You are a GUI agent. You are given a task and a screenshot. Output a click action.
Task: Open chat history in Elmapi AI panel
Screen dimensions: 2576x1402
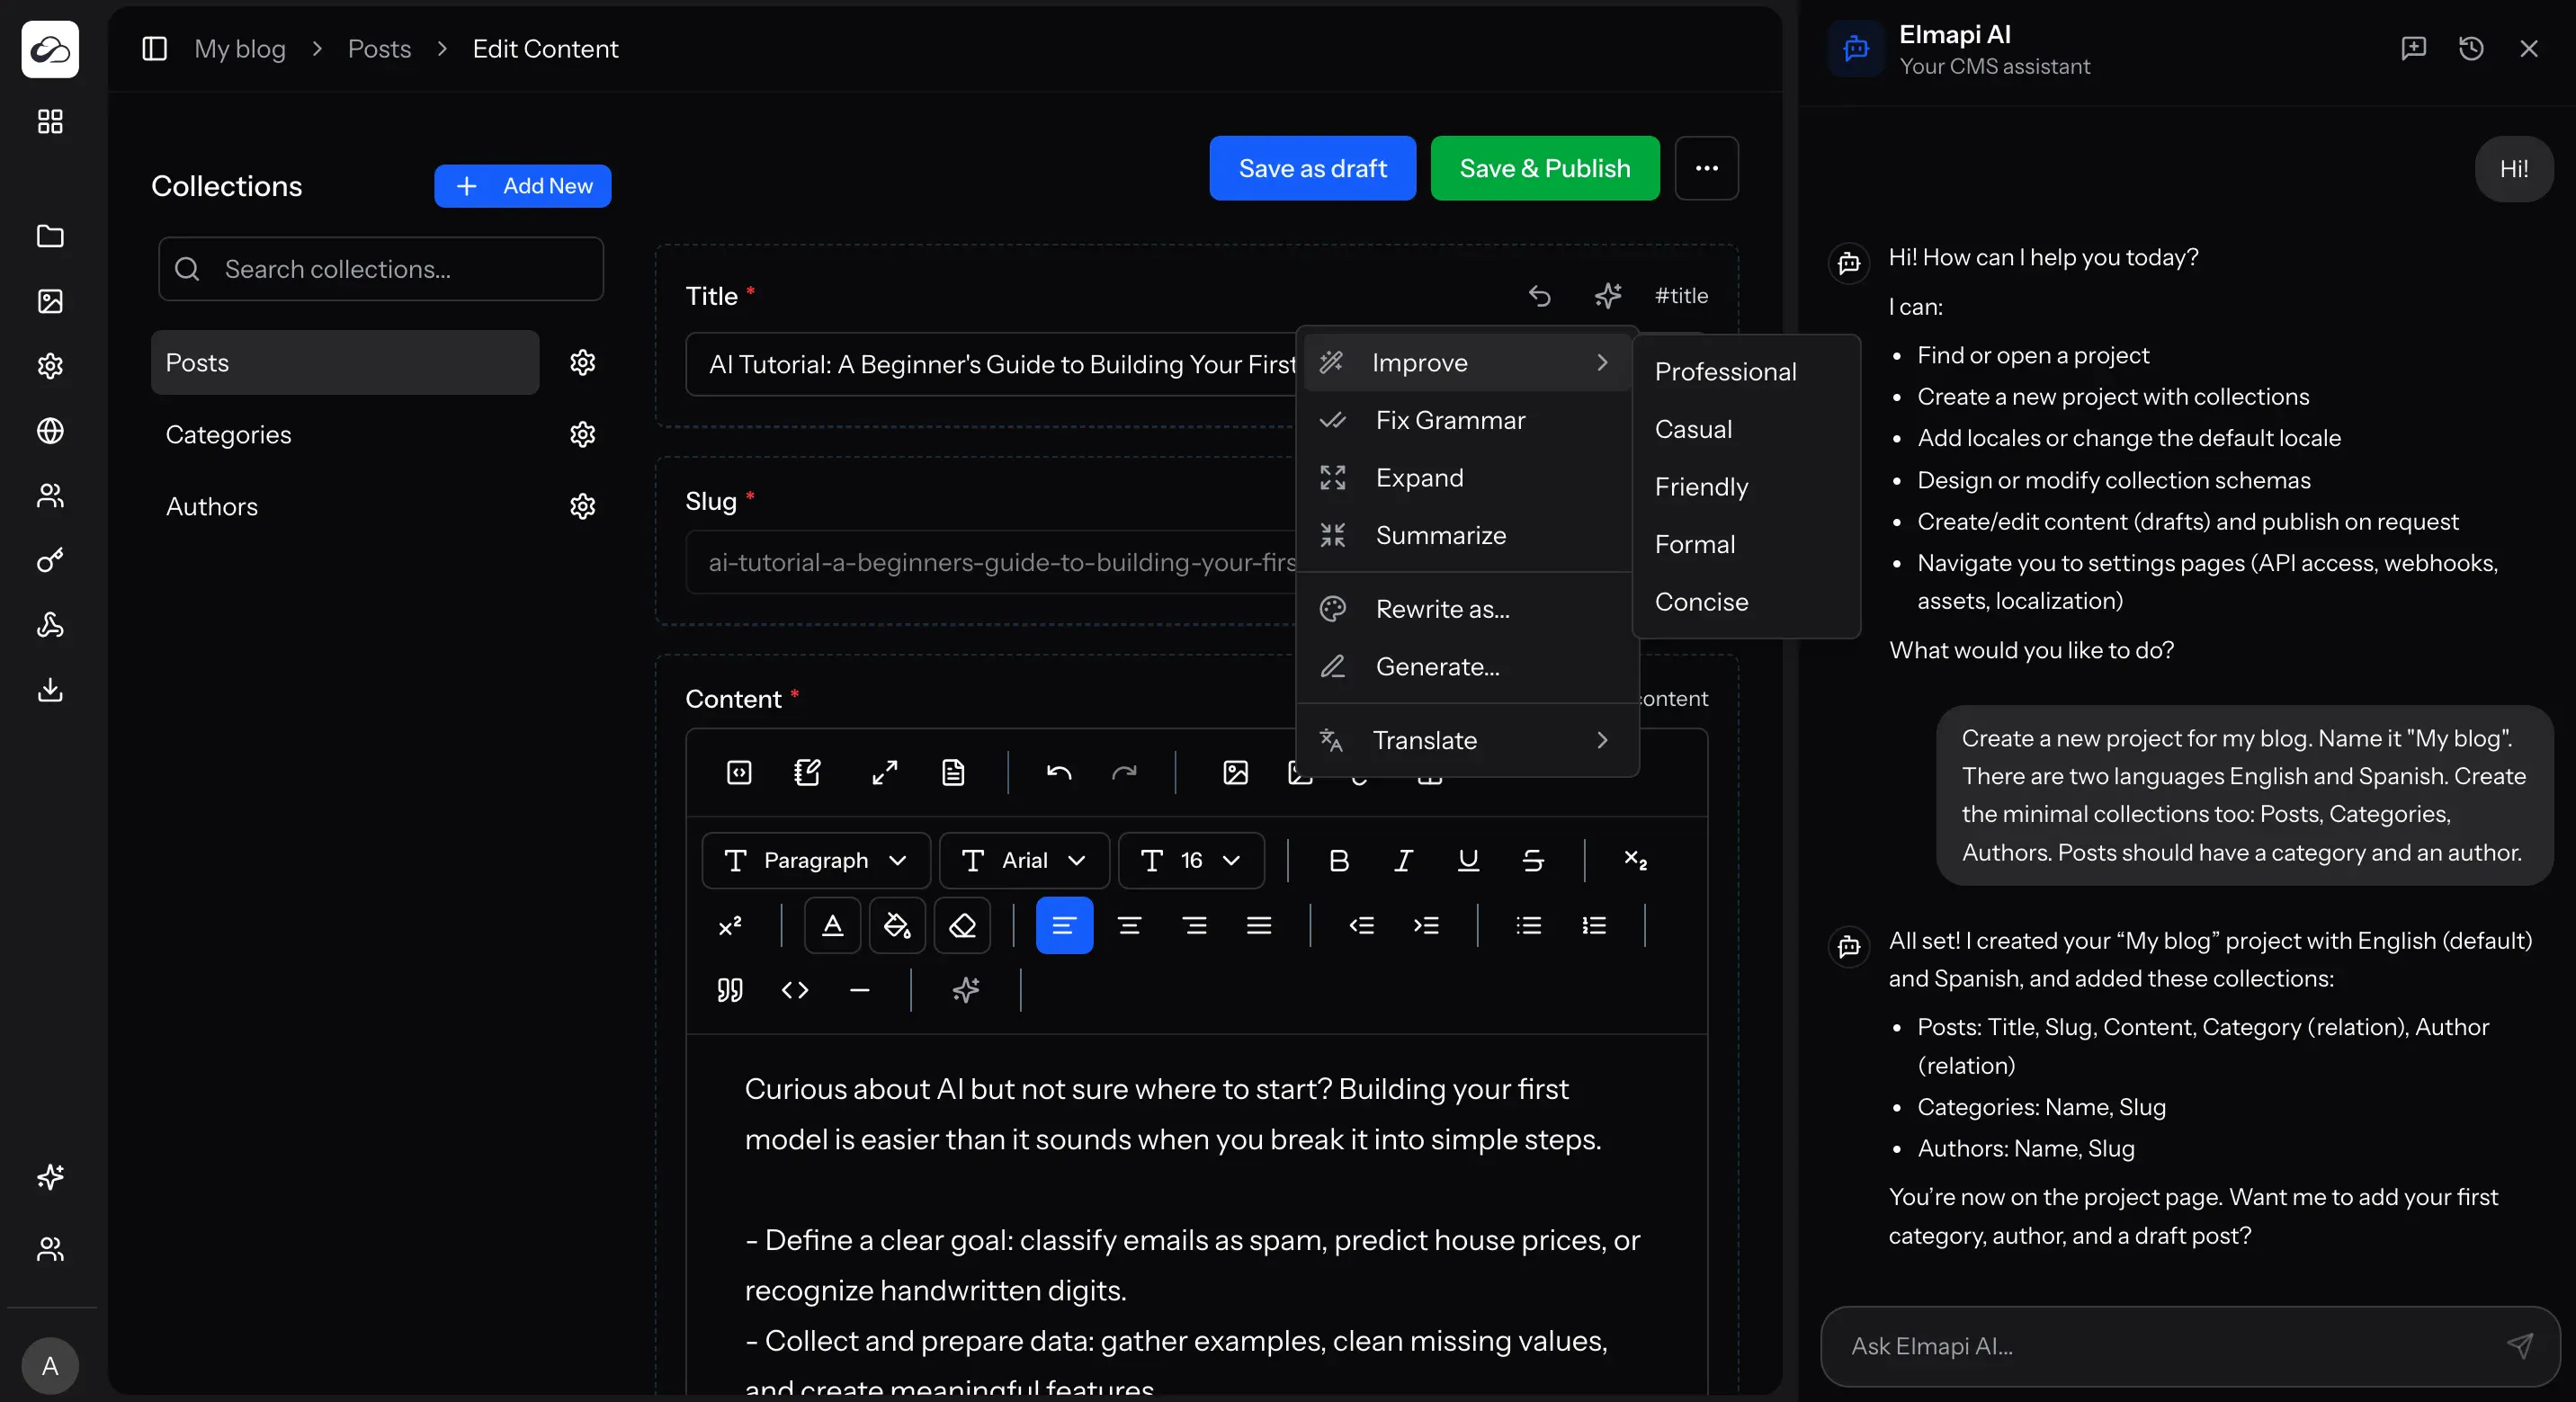2471,48
